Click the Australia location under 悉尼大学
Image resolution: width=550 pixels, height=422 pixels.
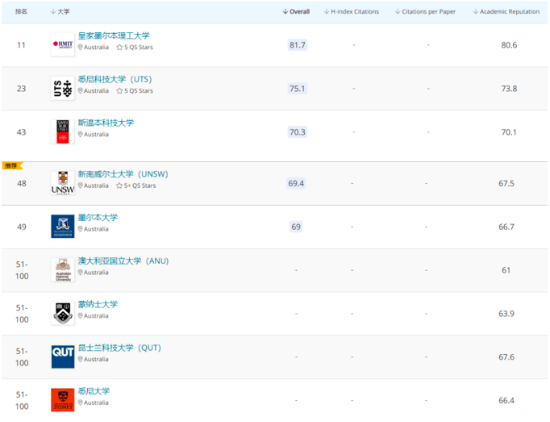pyautogui.click(x=93, y=403)
